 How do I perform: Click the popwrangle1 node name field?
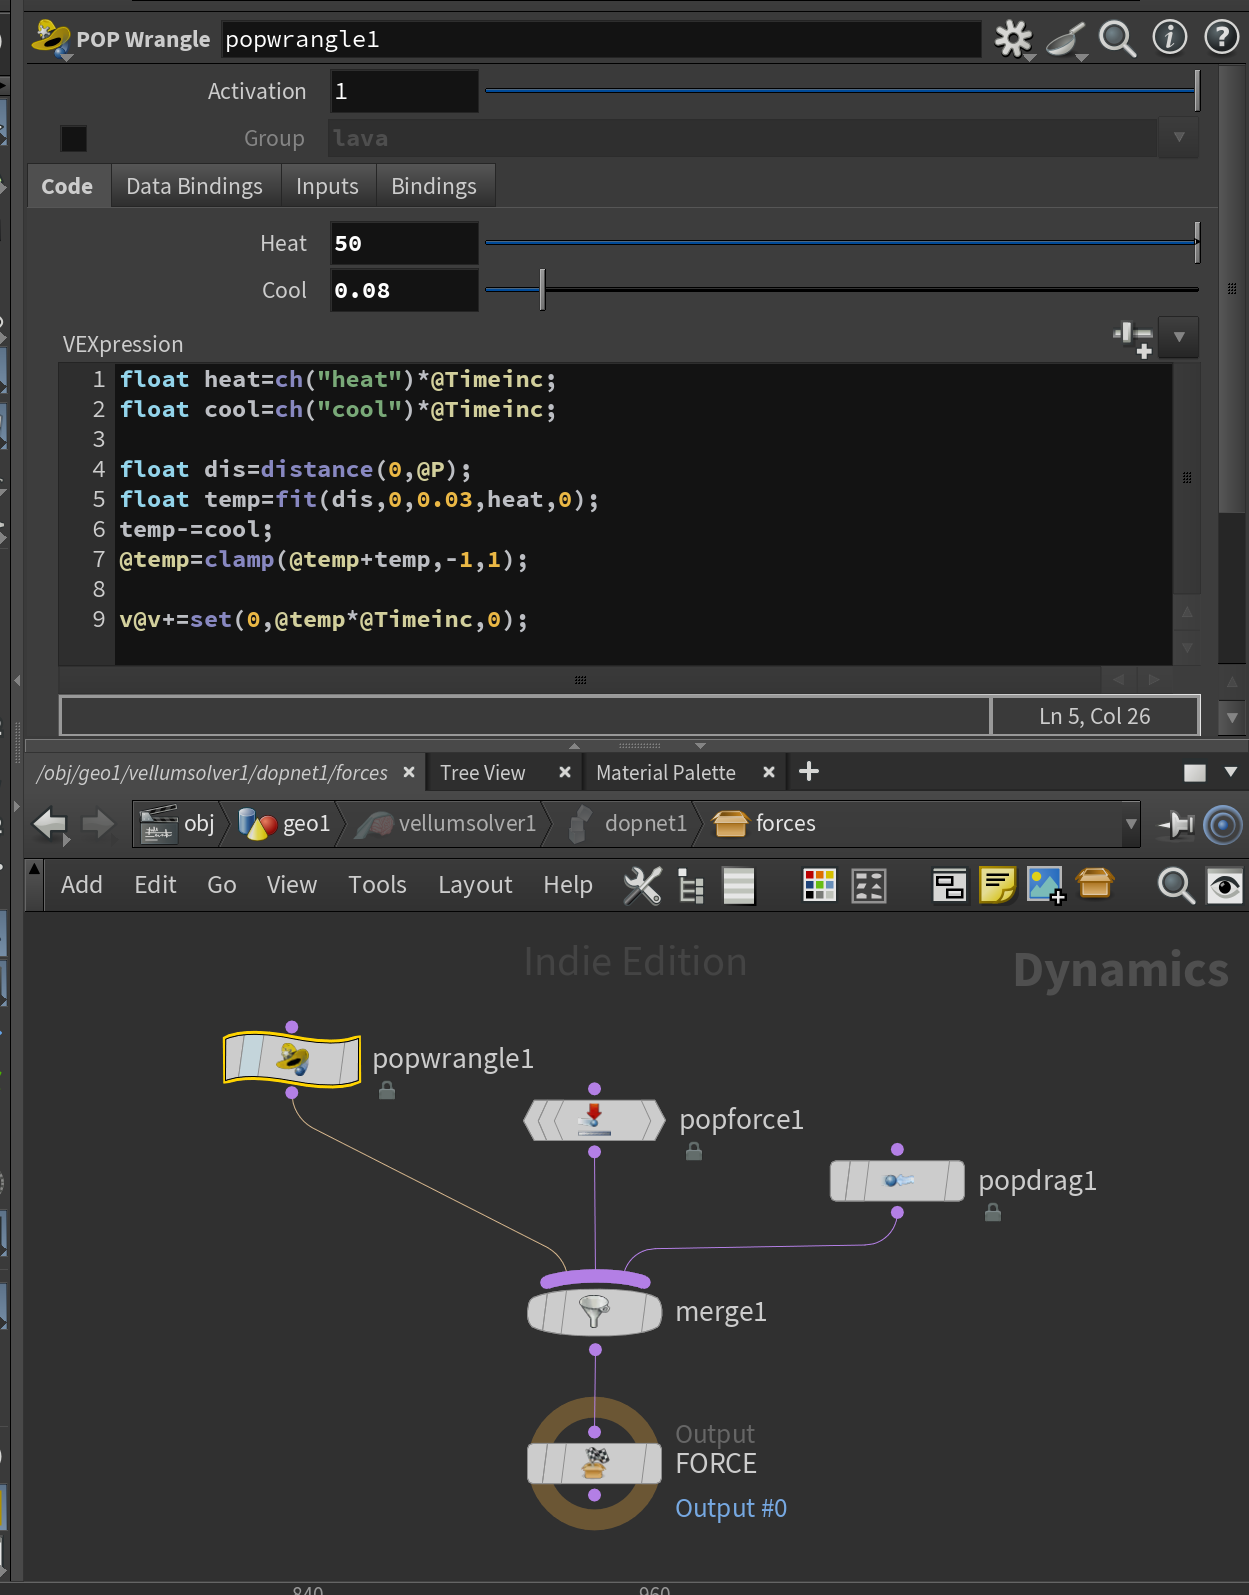pos(600,39)
